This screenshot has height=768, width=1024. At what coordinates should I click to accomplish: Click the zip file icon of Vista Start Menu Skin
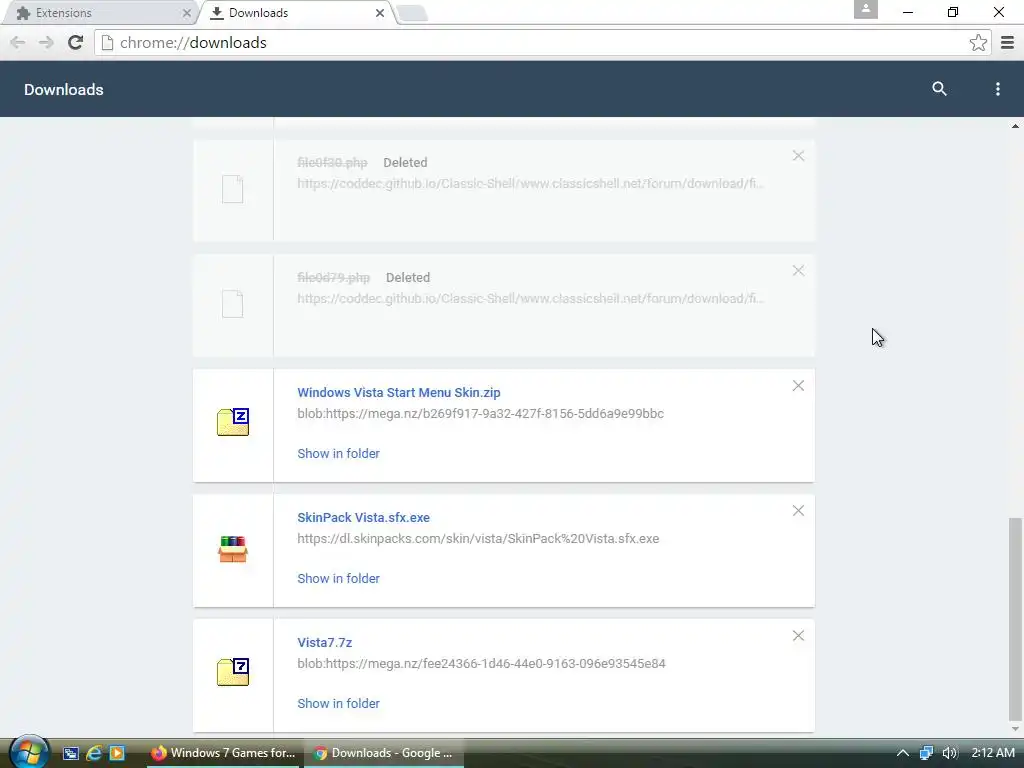click(x=233, y=422)
